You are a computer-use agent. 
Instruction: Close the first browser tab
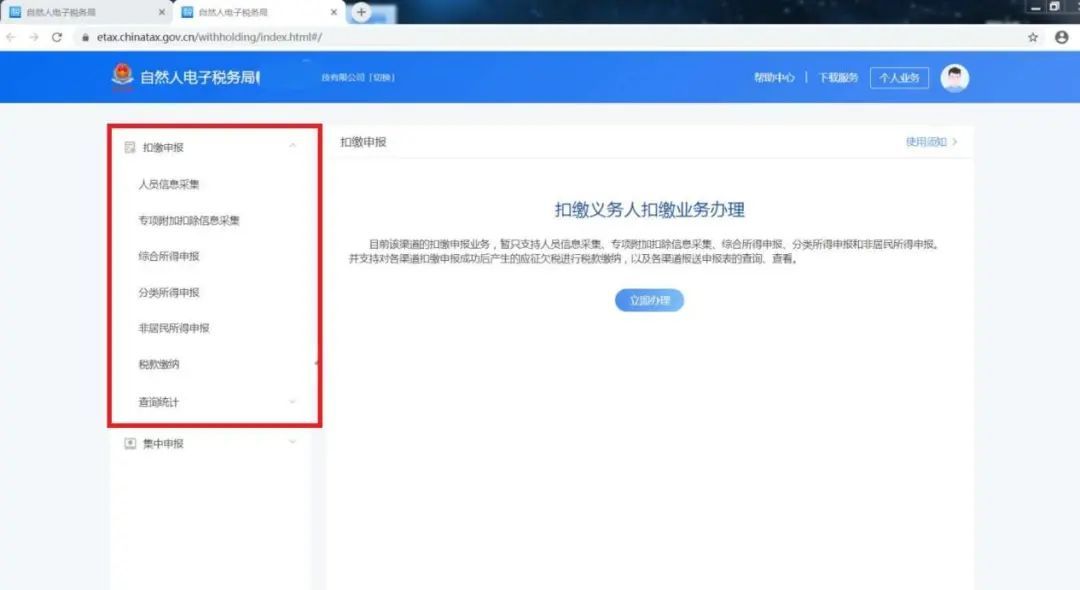click(162, 12)
